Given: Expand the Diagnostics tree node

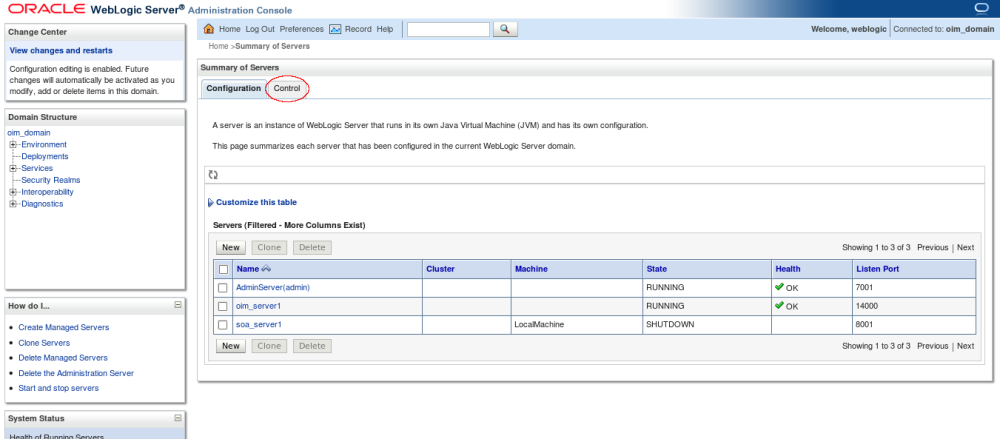Looking at the screenshot, I should coord(12,204).
